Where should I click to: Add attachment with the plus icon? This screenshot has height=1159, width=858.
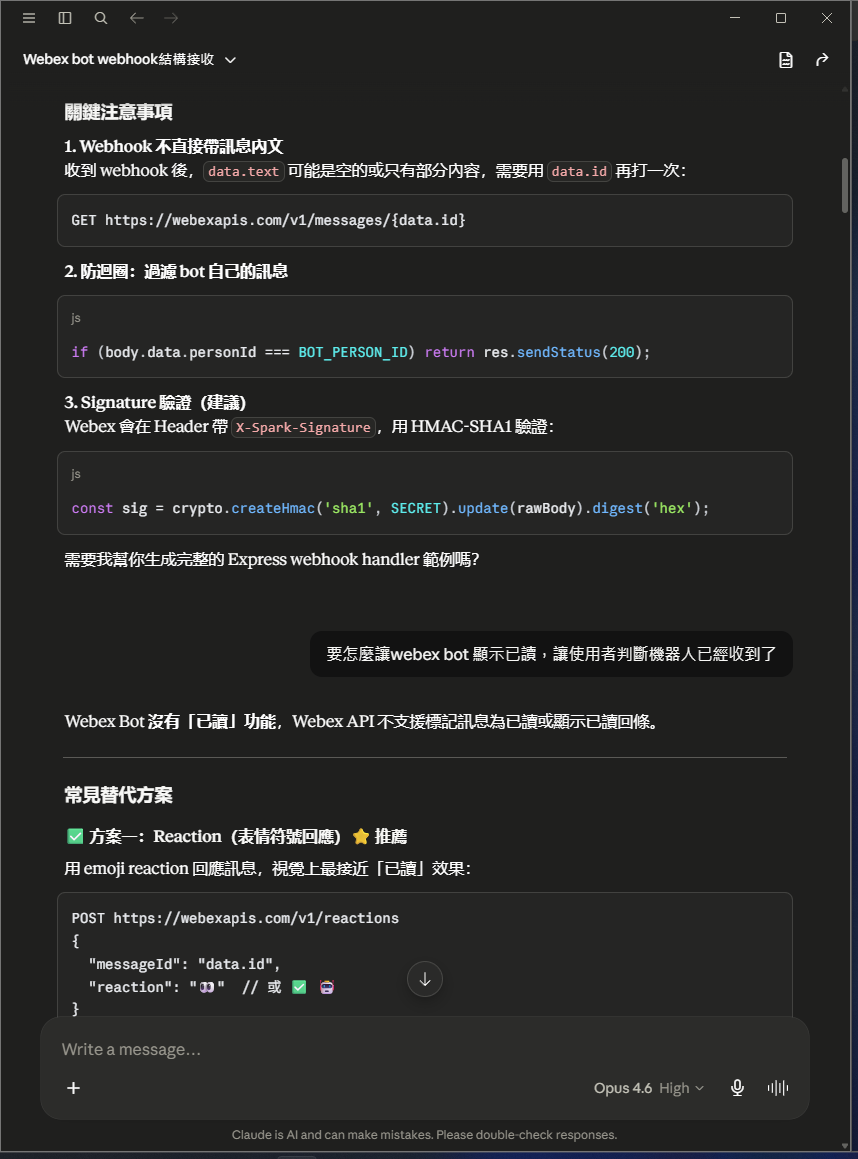coord(74,1088)
